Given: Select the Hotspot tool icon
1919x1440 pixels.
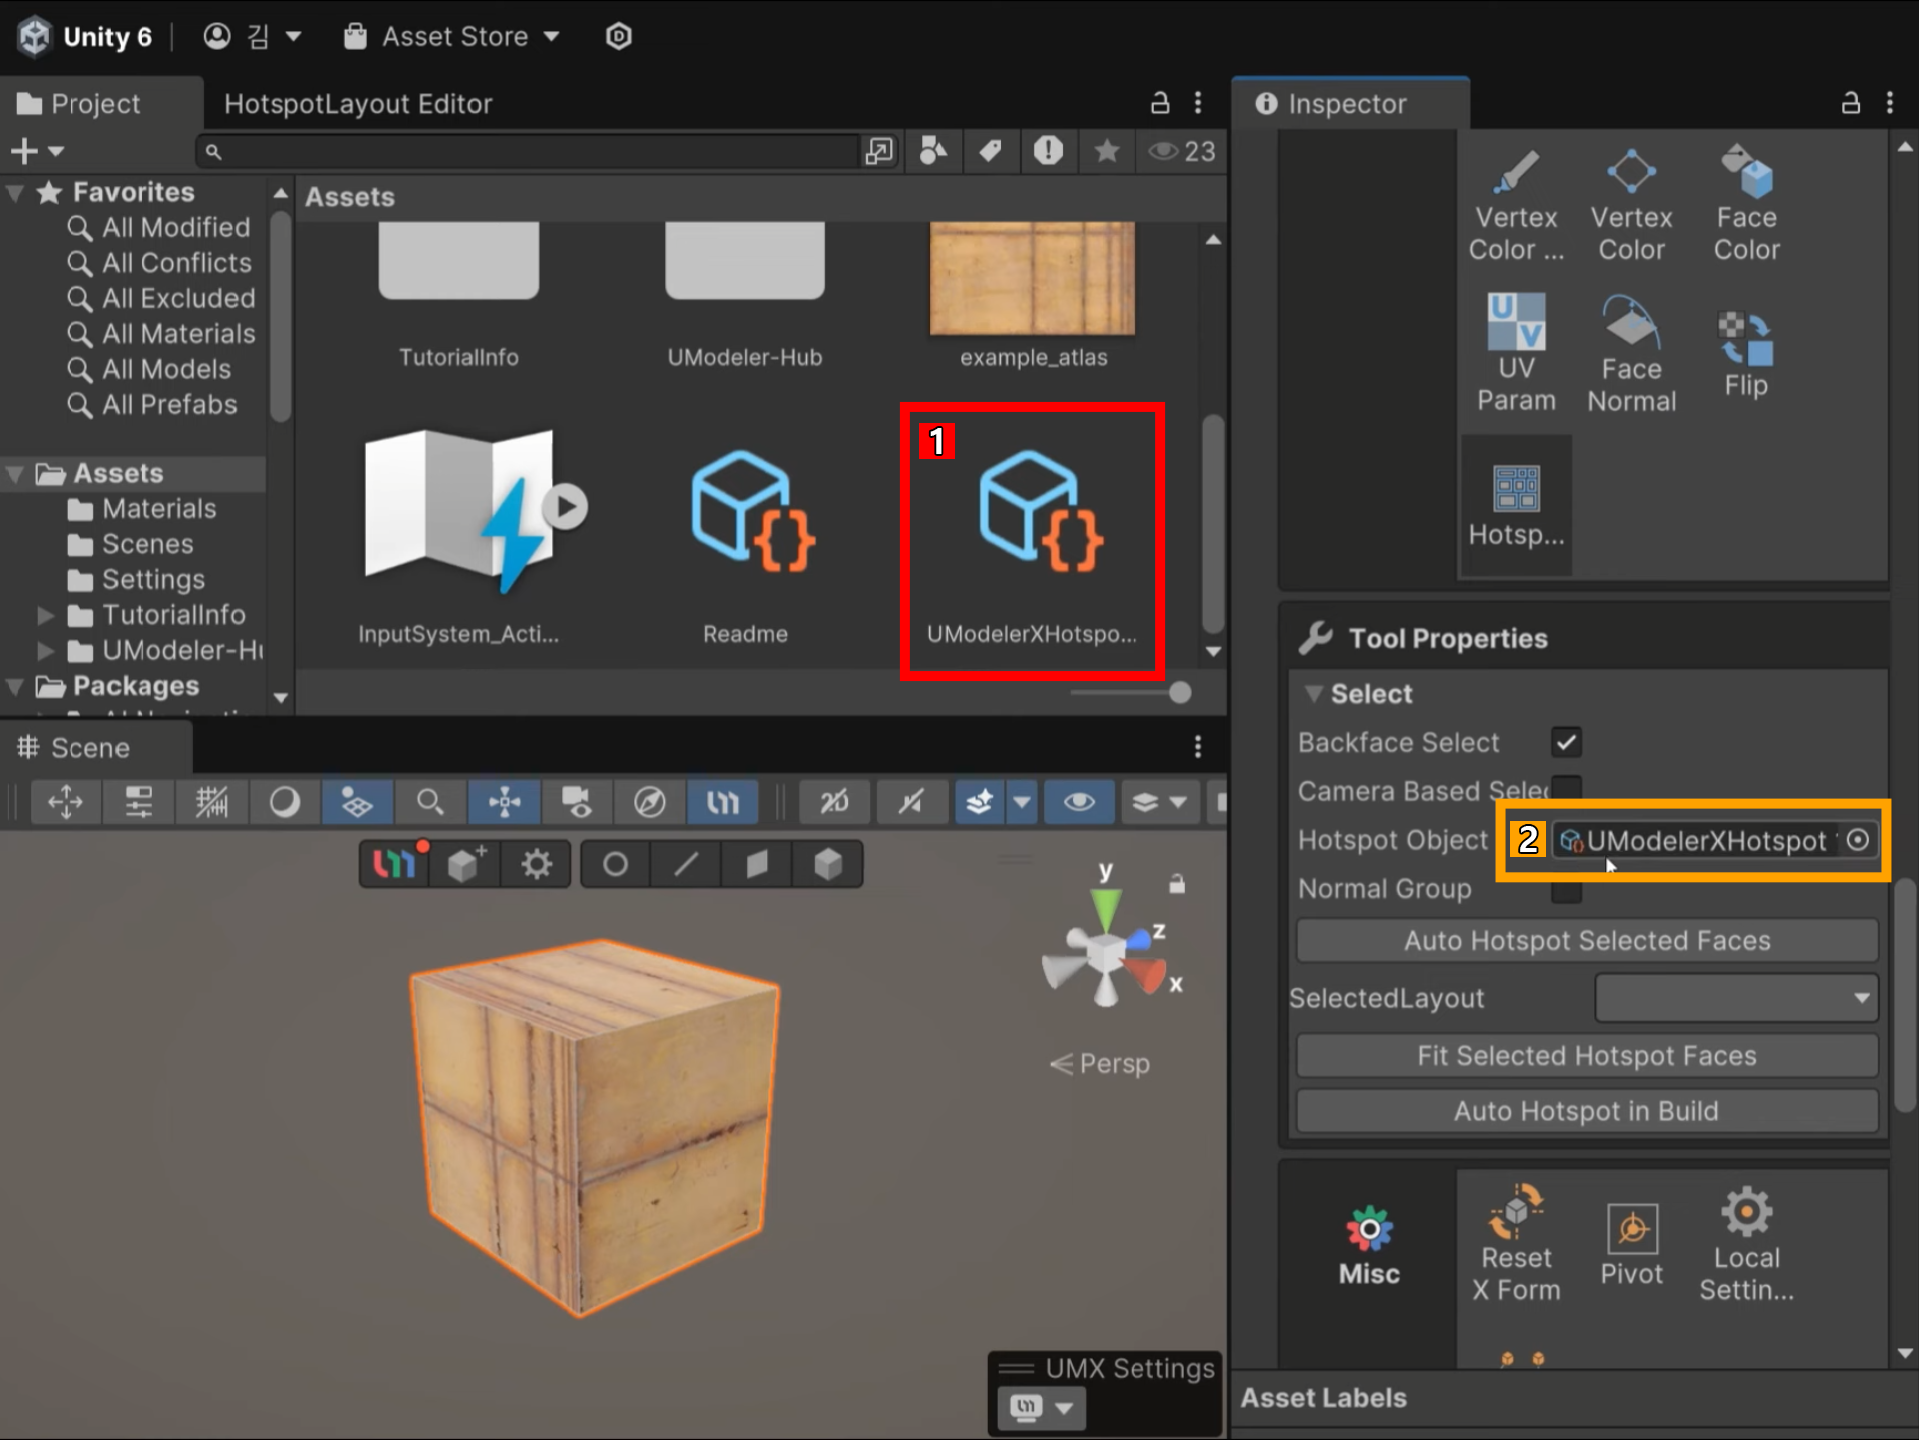Looking at the screenshot, I should click(1516, 505).
